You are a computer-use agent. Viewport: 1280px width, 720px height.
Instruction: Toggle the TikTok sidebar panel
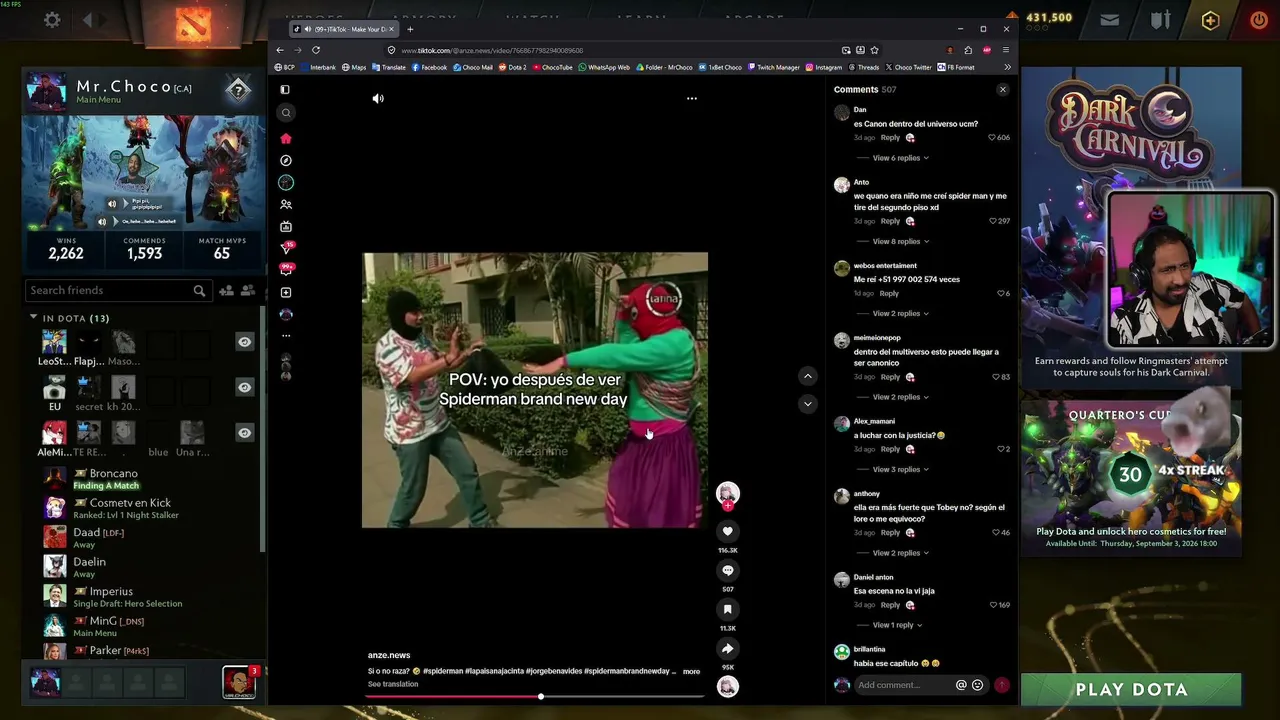click(285, 89)
